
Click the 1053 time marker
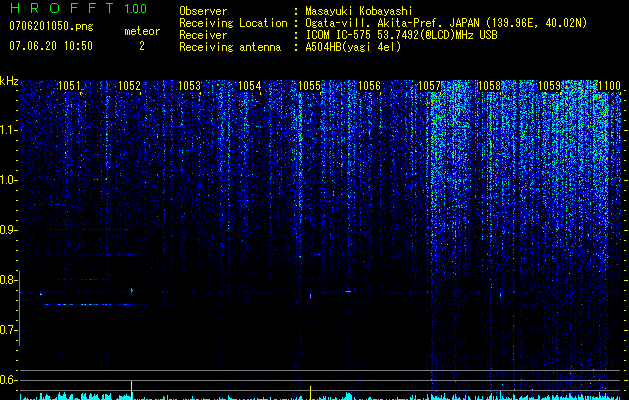tap(189, 86)
